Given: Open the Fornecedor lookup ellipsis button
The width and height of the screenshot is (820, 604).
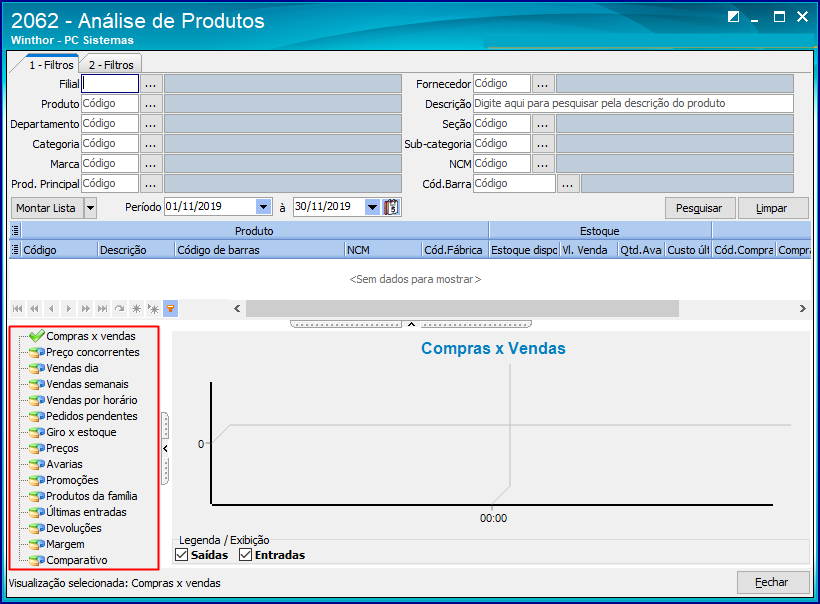Looking at the screenshot, I should click(x=542, y=84).
